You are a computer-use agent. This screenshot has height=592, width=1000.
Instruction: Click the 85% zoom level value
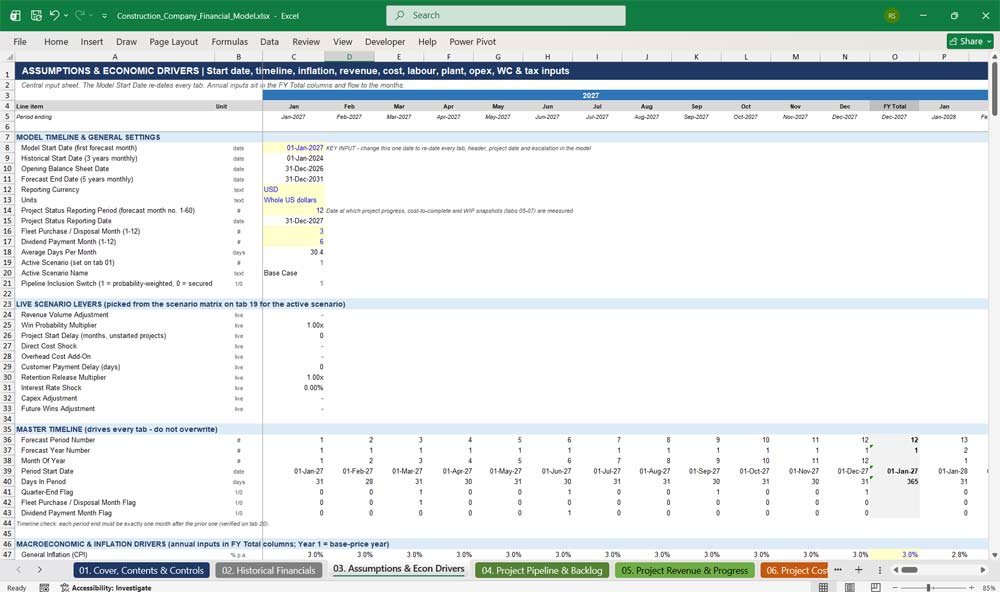(989, 588)
